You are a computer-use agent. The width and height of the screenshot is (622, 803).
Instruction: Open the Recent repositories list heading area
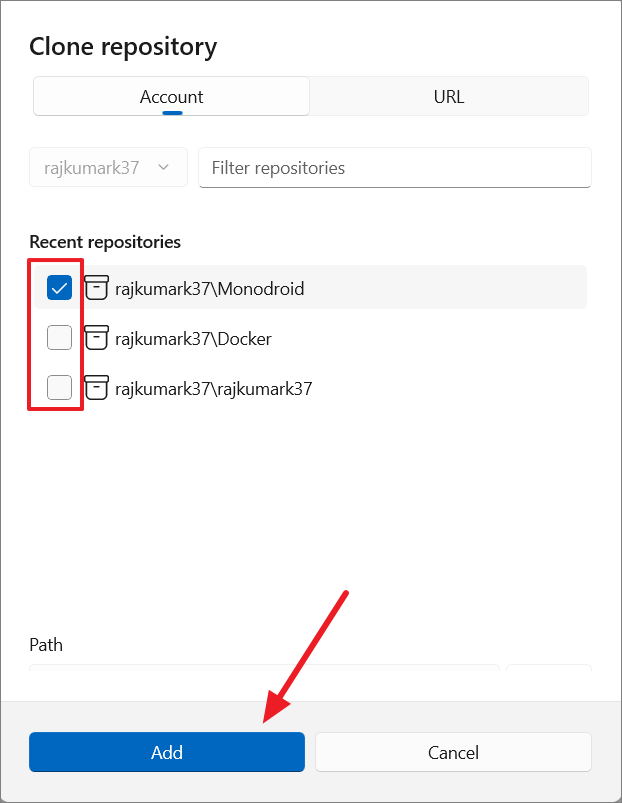(x=104, y=242)
